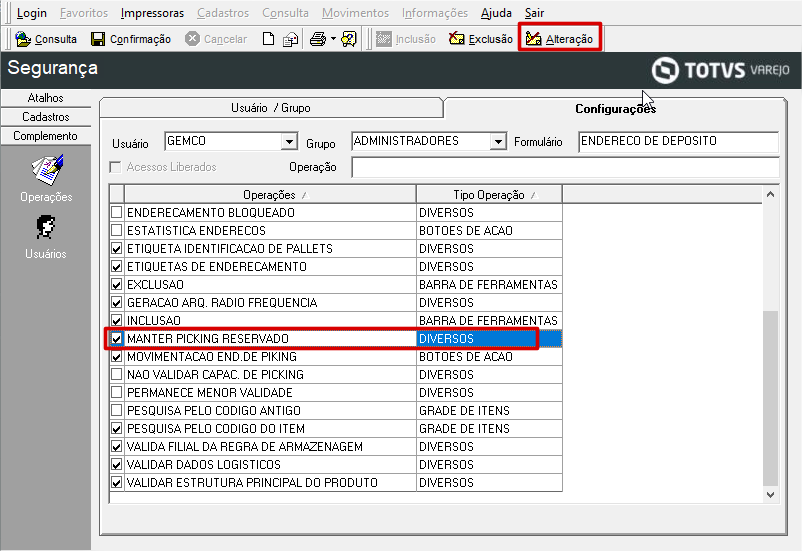This screenshot has height=551, width=802.
Task: Click the Inclusão toolbar button
Action: tap(406, 39)
